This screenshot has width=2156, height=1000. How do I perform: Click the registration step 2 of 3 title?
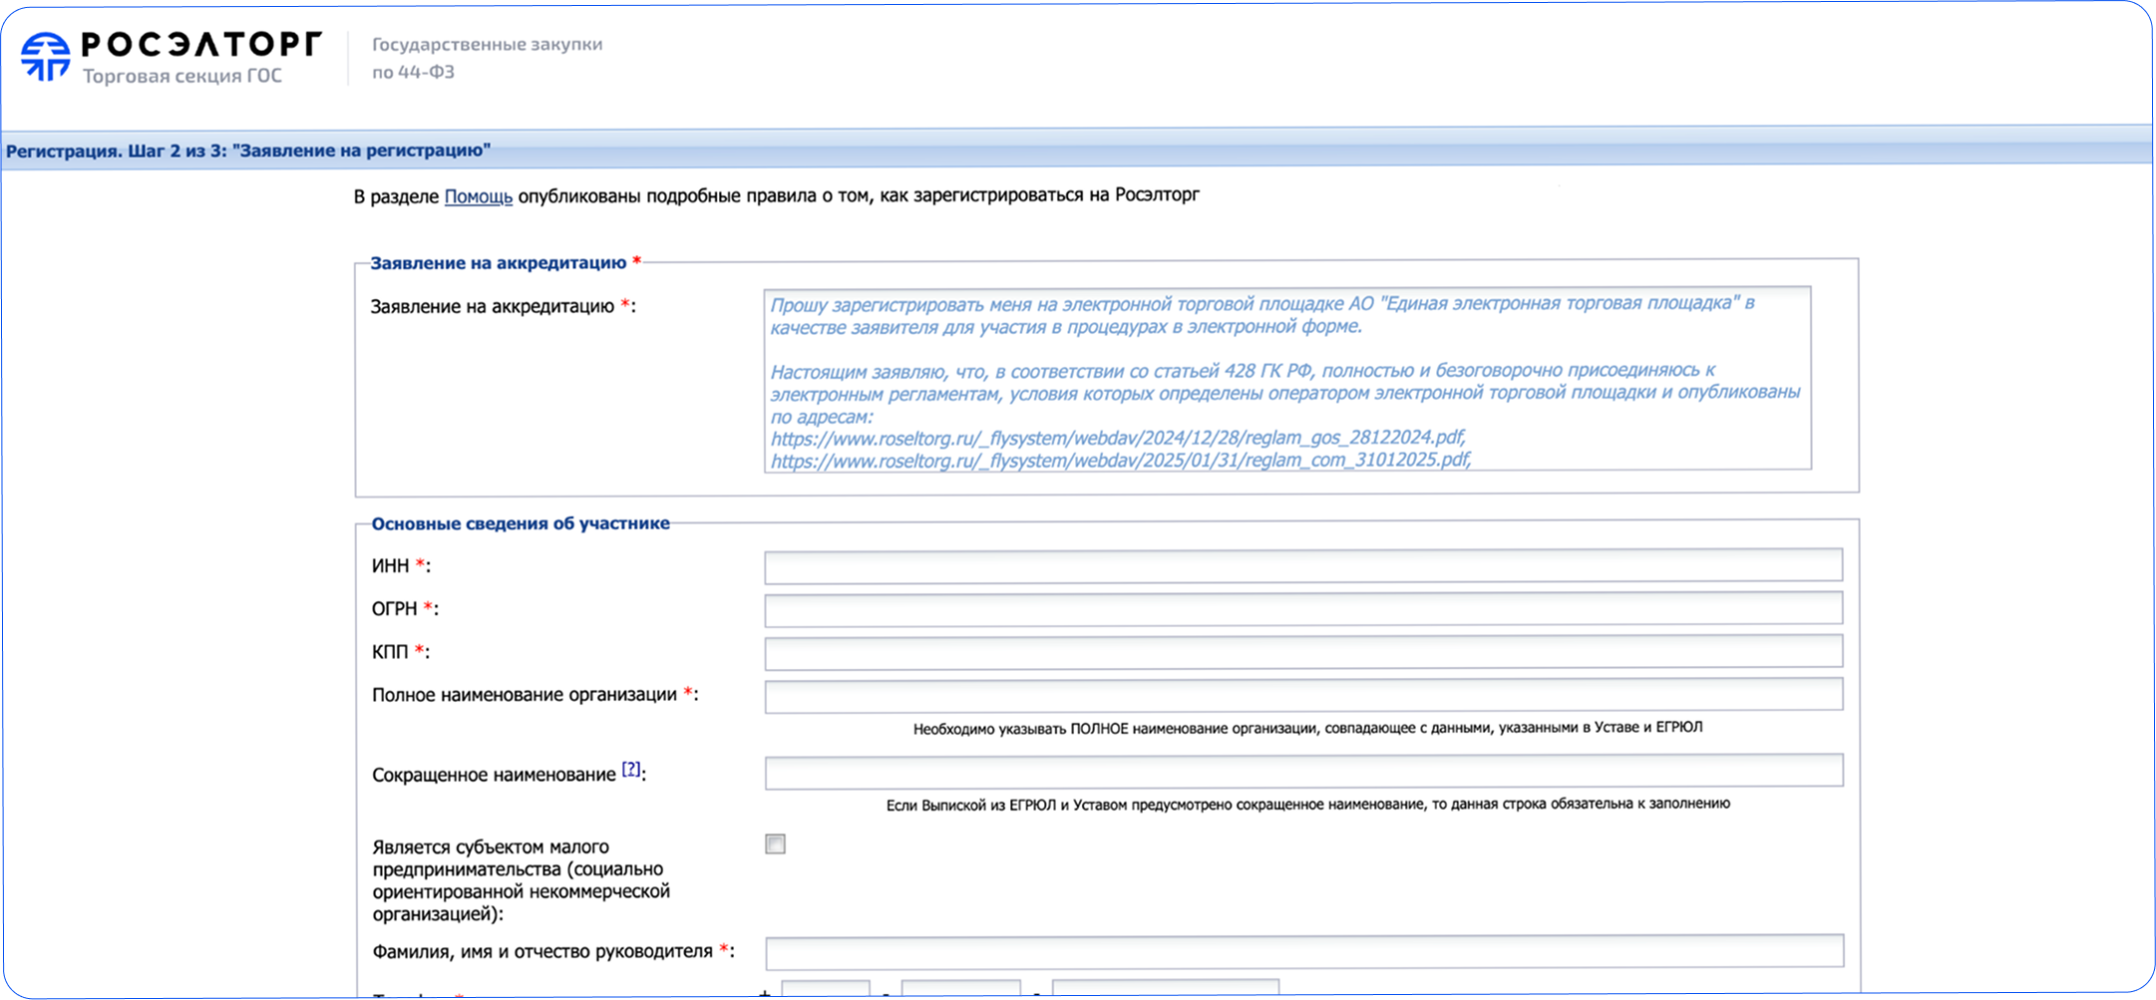(248, 151)
